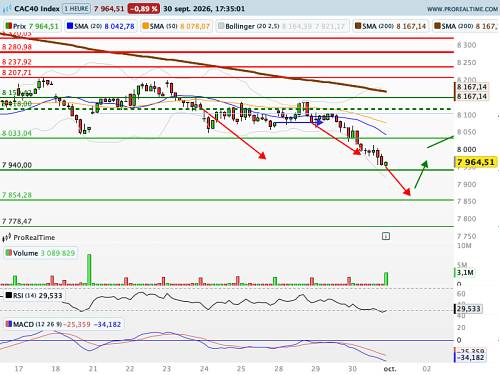Click the blue SMA (20) color swatch
500x375 pixels.
point(70,26)
